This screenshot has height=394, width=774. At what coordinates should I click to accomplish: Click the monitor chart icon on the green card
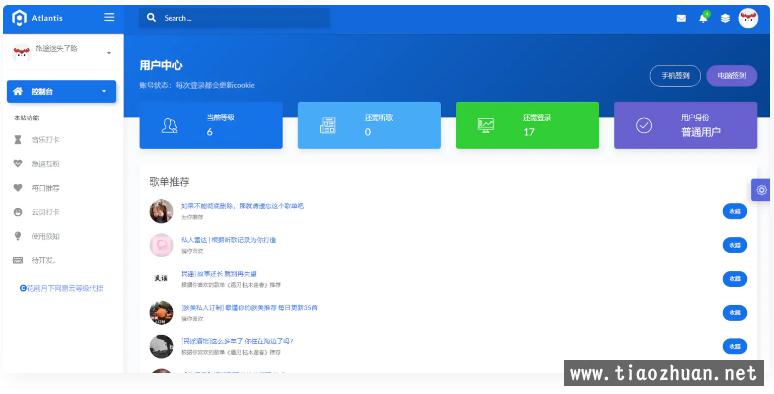pyautogui.click(x=486, y=125)
